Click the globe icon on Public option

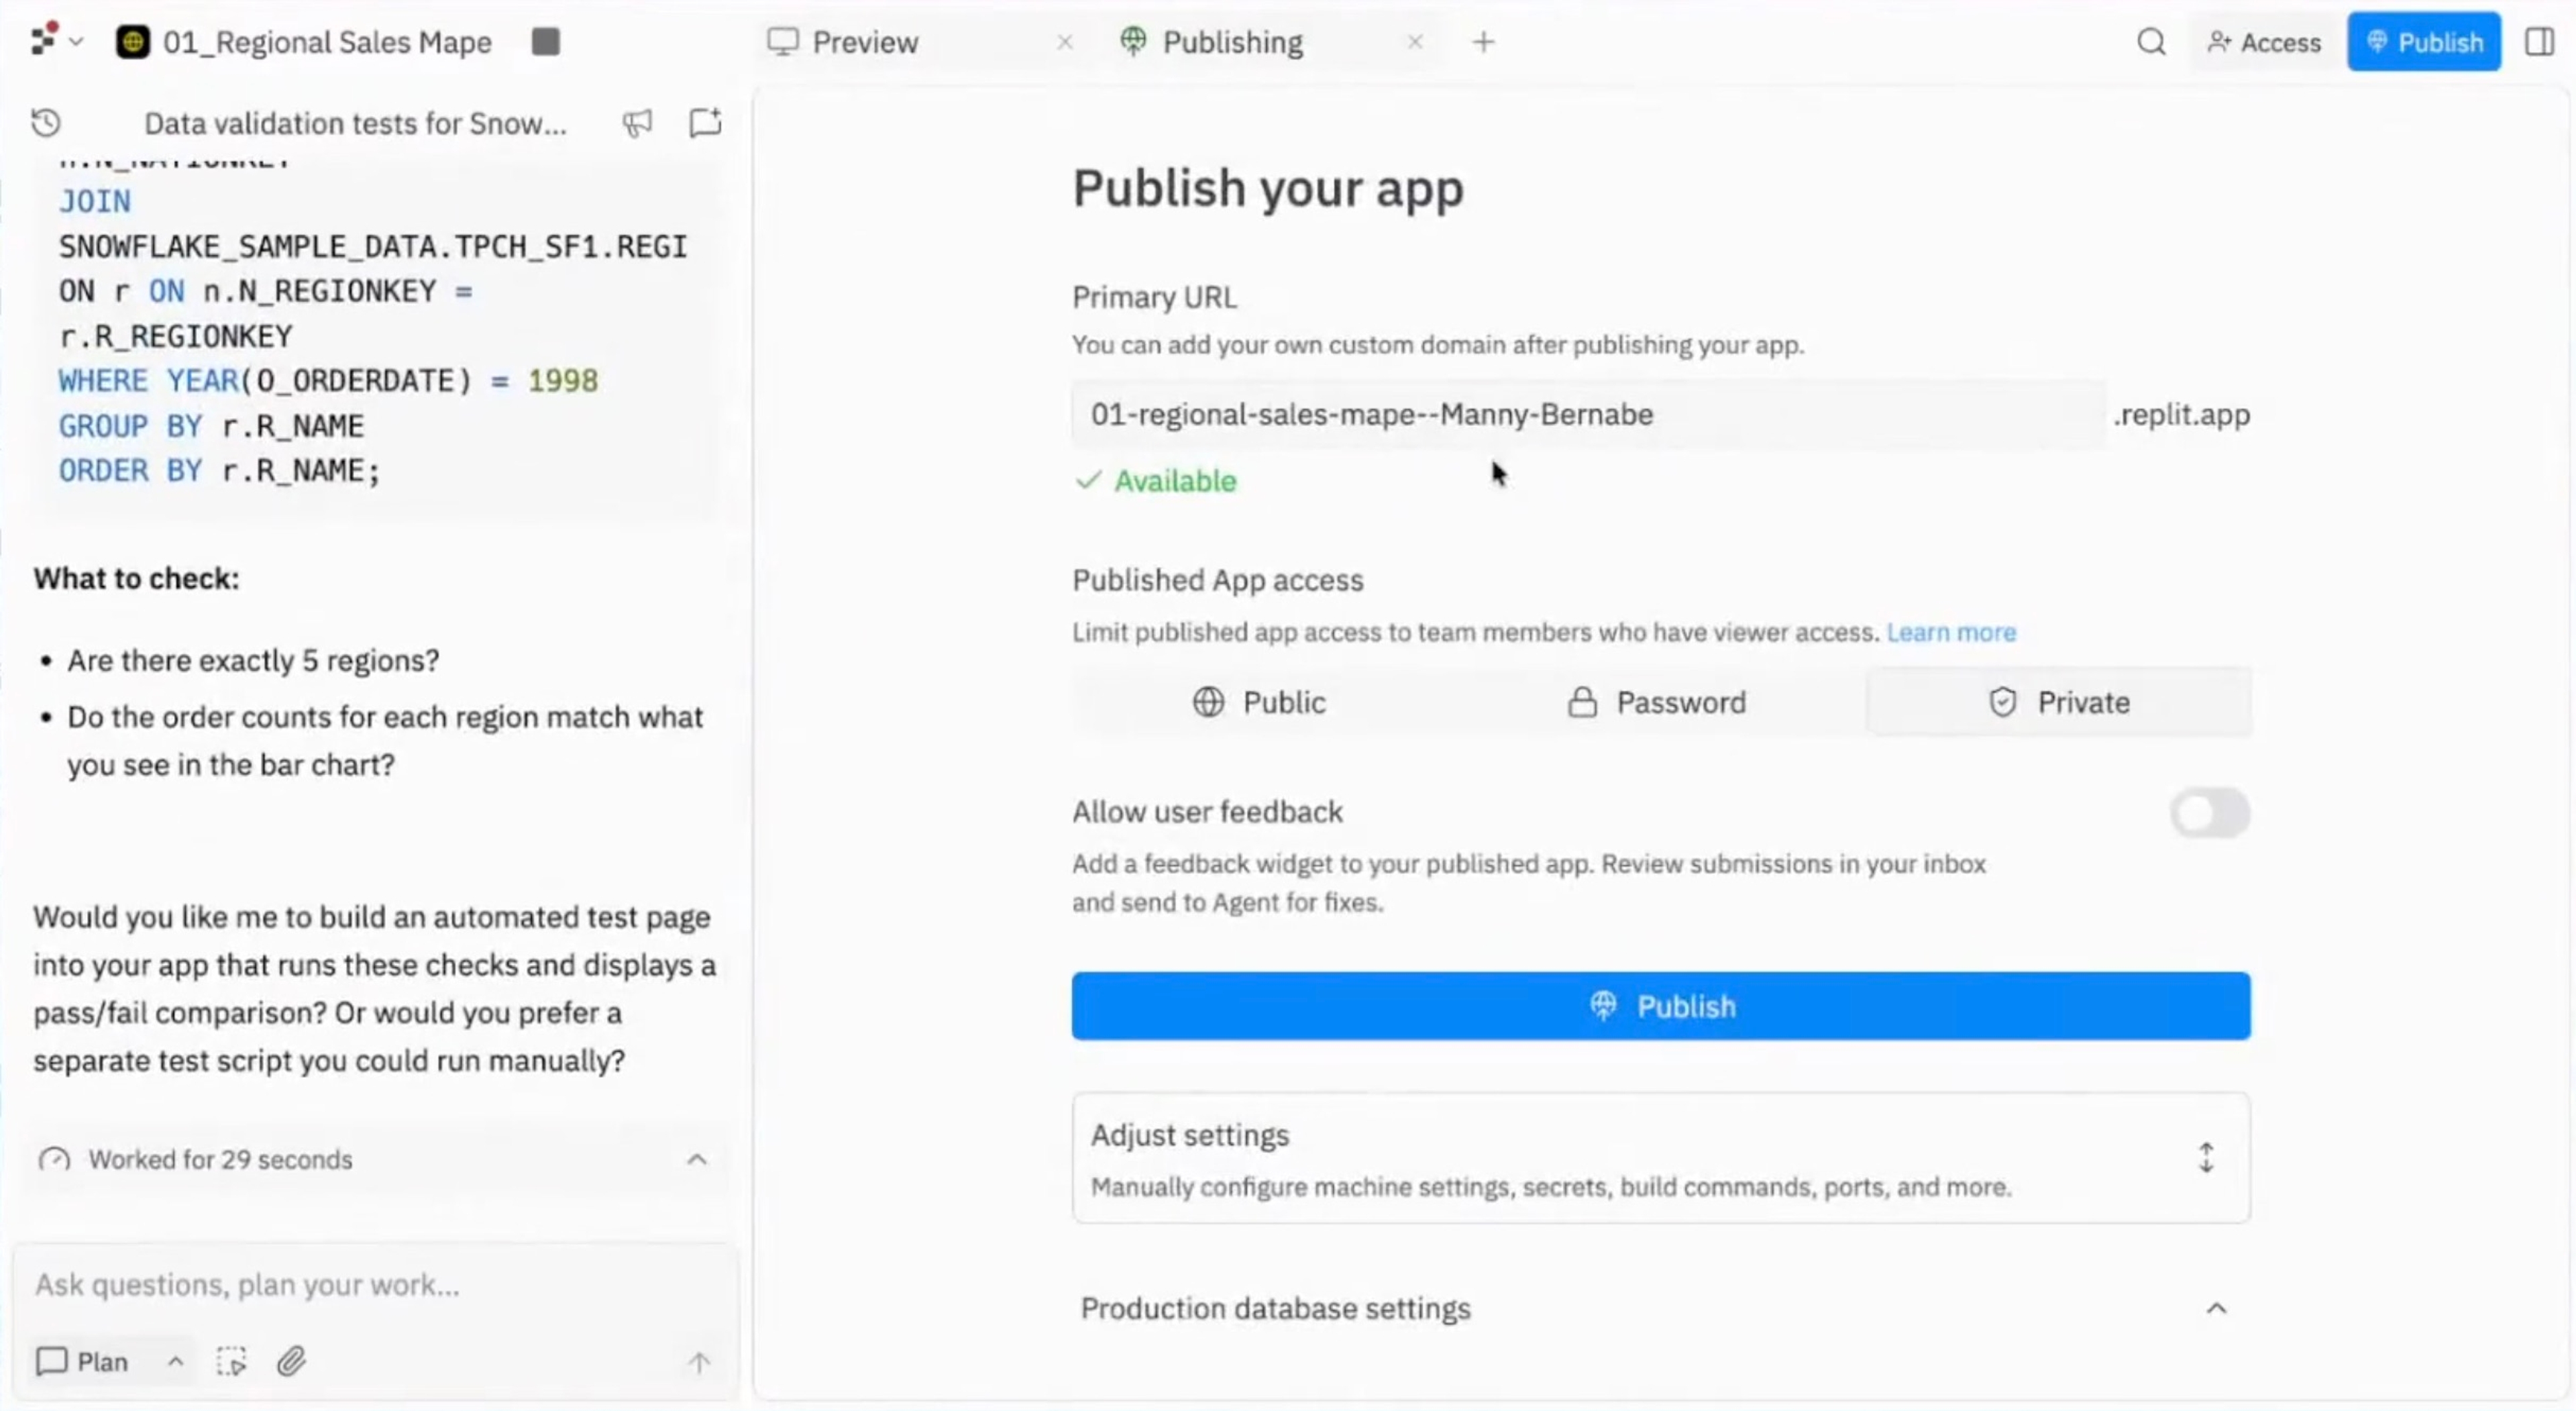(1208, 702)
